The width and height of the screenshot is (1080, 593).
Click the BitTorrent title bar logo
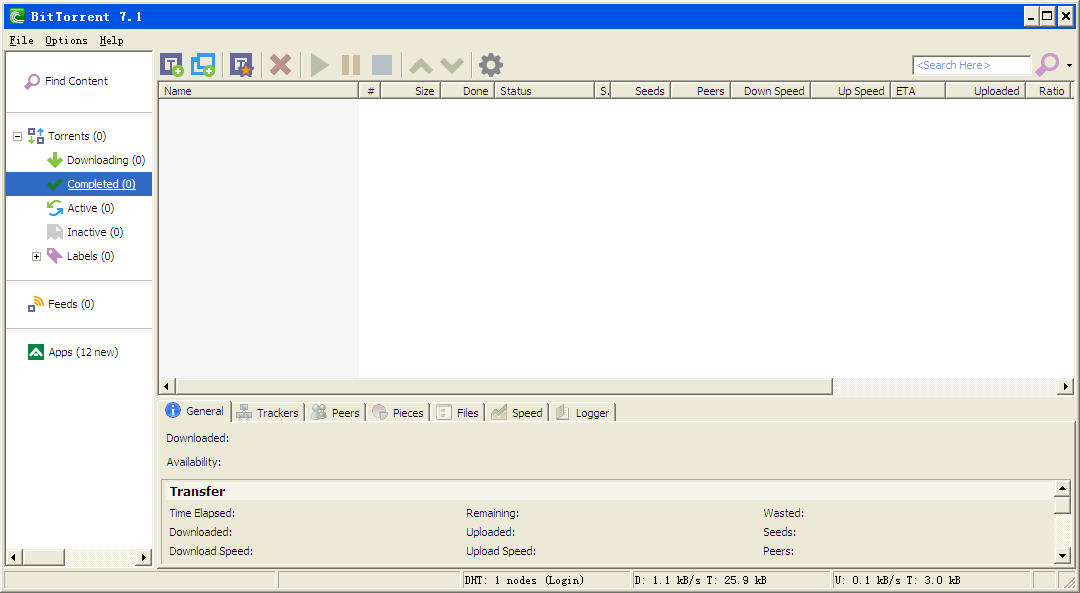[17, 17]
